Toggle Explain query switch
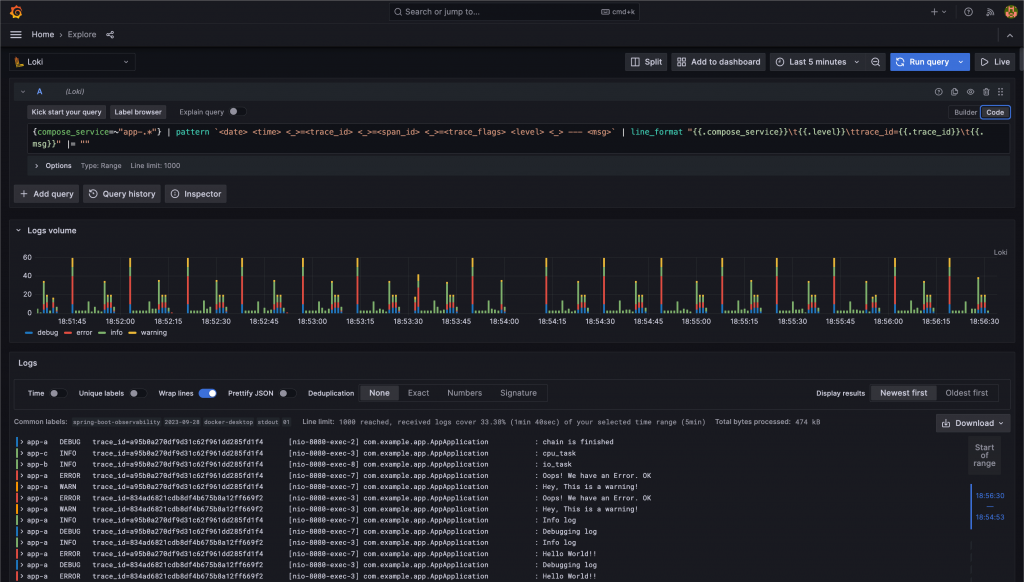The height and width of the screenshot is (582, 1024). pyautogui.click(x=238, y=112)
